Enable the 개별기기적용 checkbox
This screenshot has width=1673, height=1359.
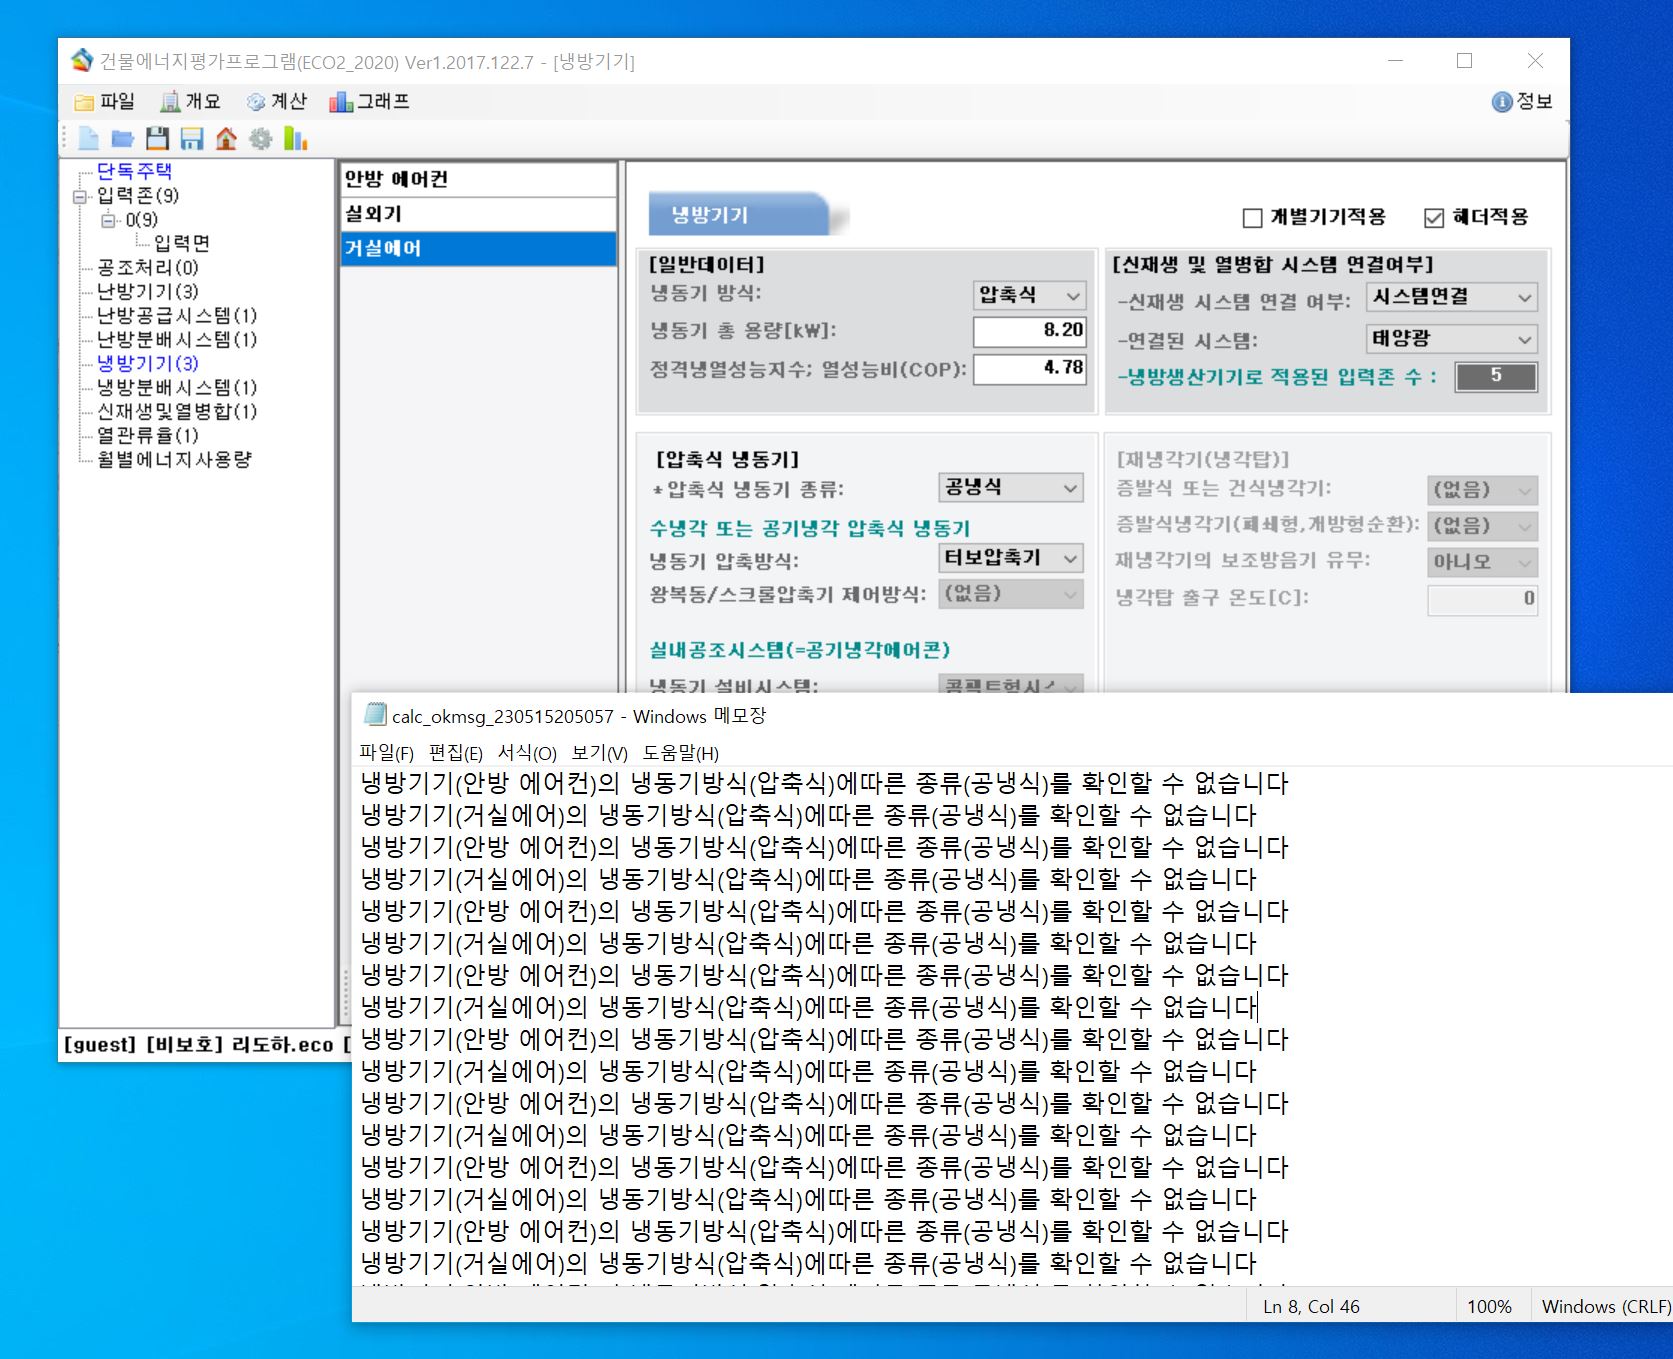pyautogui.click(x=1252, y=218)
